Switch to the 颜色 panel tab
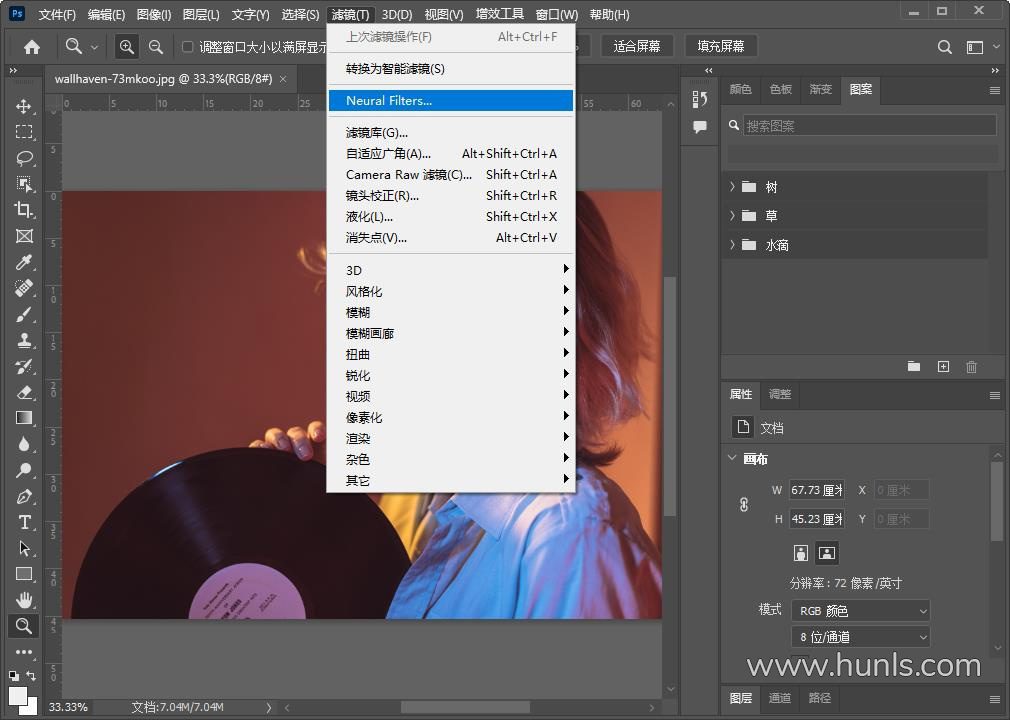1010x720 pixels. [741, 89]
